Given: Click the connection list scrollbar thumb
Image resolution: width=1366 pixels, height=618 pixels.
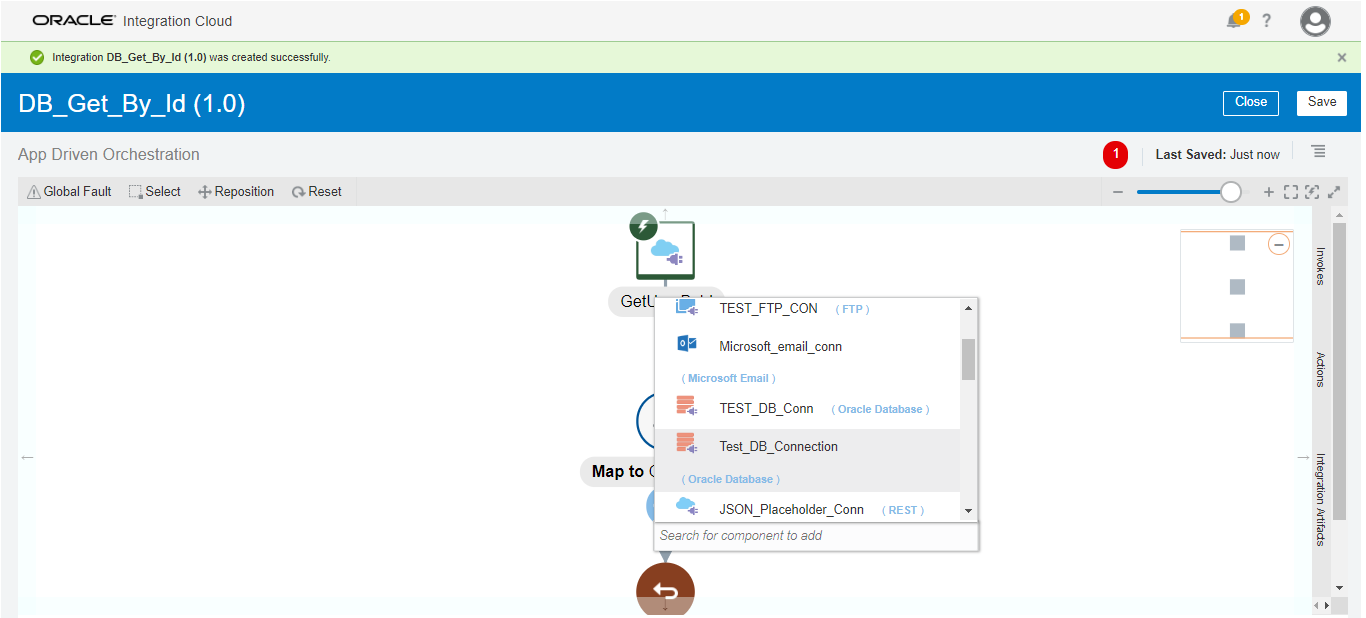Looking at the screenshot, I should (968, 359).
